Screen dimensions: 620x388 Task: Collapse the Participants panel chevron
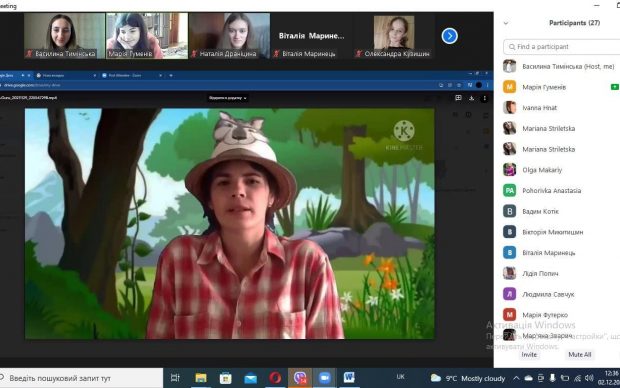point(506,23)
